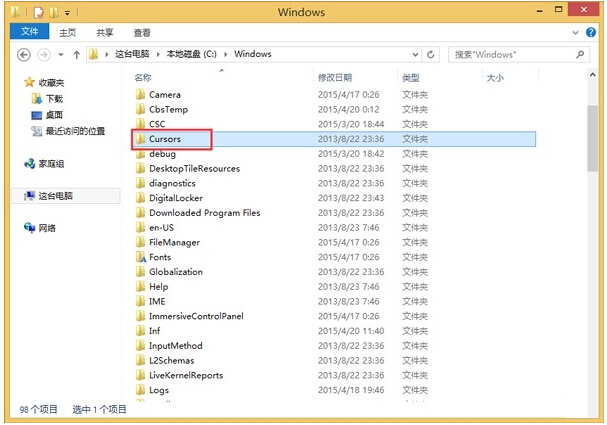Select the en-US folder icon

141,227
